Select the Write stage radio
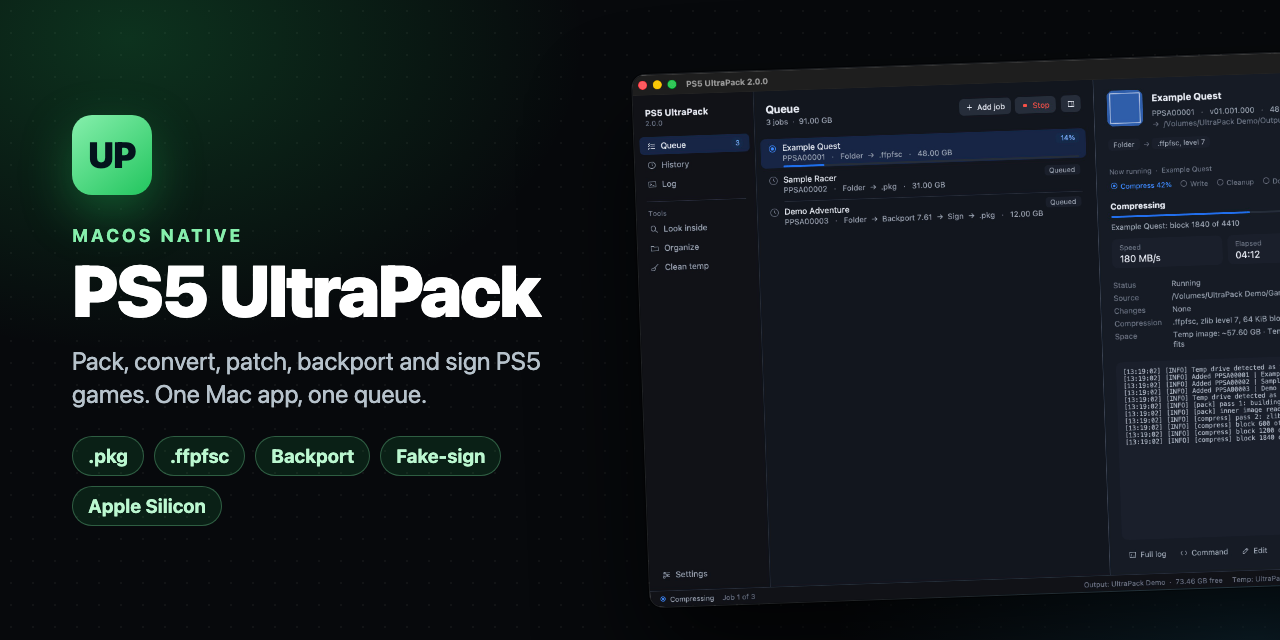This screenshot has width=1280, height=640. 1194,183
